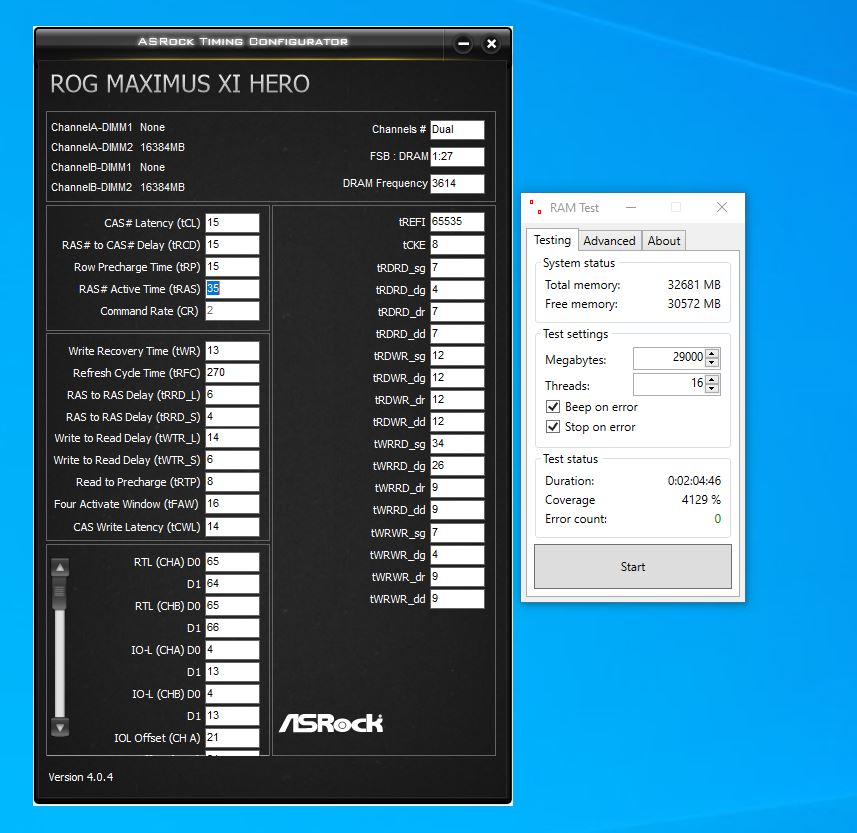
Task: Click the tRDRD_dg value field
Action: [x=457, y=289]
